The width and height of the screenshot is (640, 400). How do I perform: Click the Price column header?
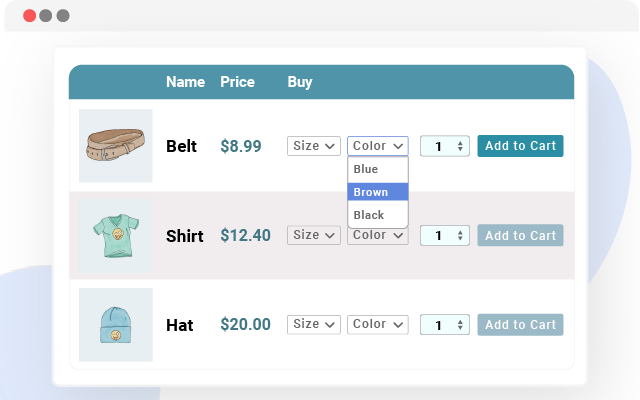click(237, 82)
